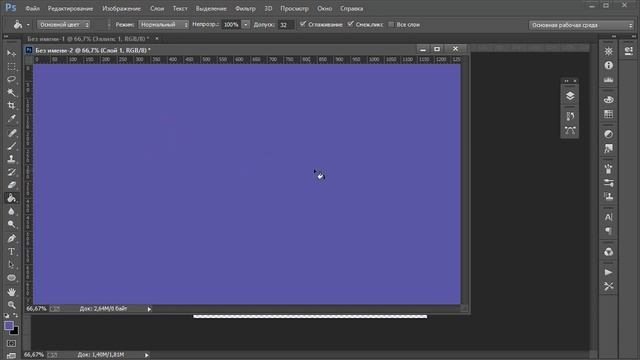Select the Clone Stamp tool
Viewport: 640px width, 360px height.
(11, 159)
